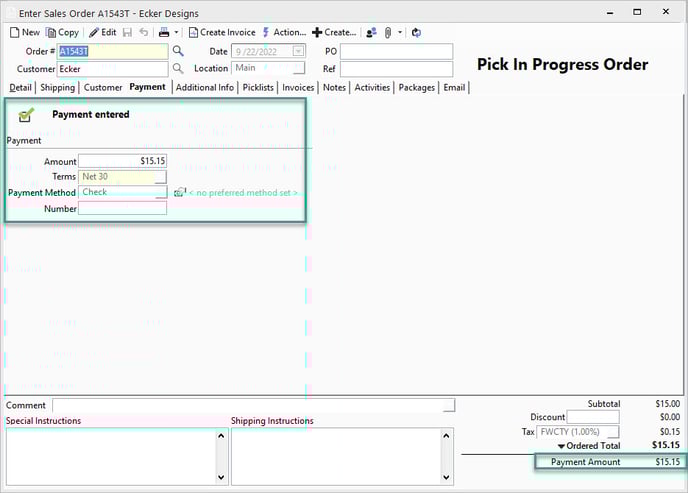Select the Payment tab
The image size is (688, 493).
tap(147, 87)
